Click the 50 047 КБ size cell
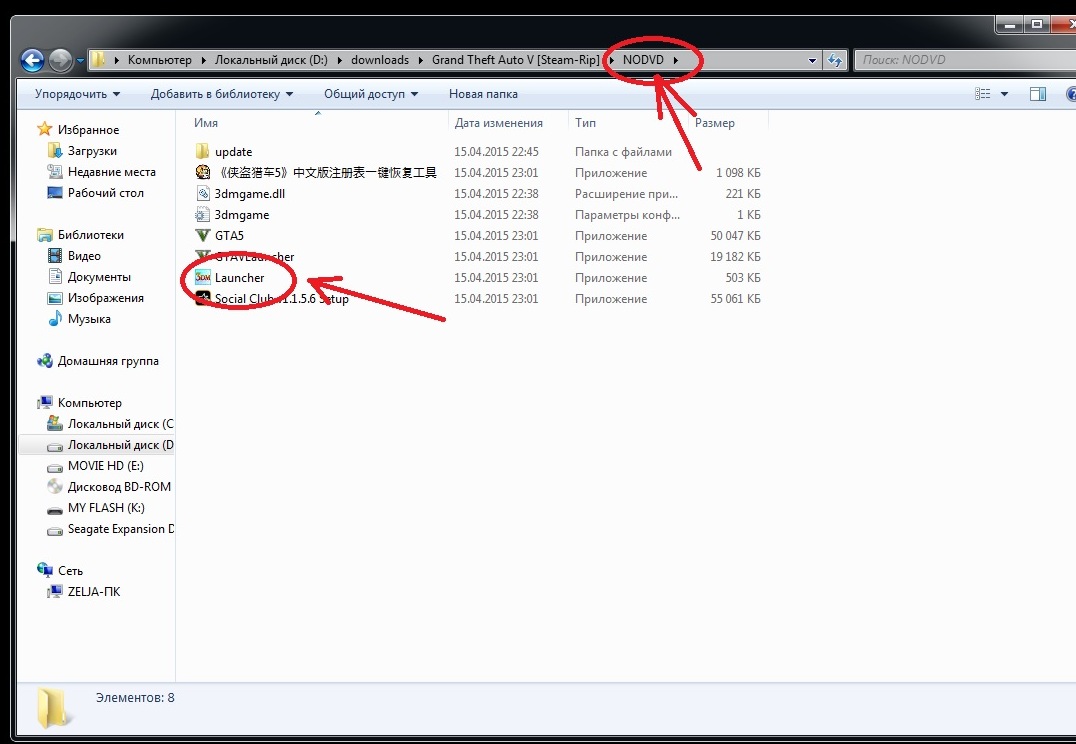1076x744 pixels. point(735,236)
